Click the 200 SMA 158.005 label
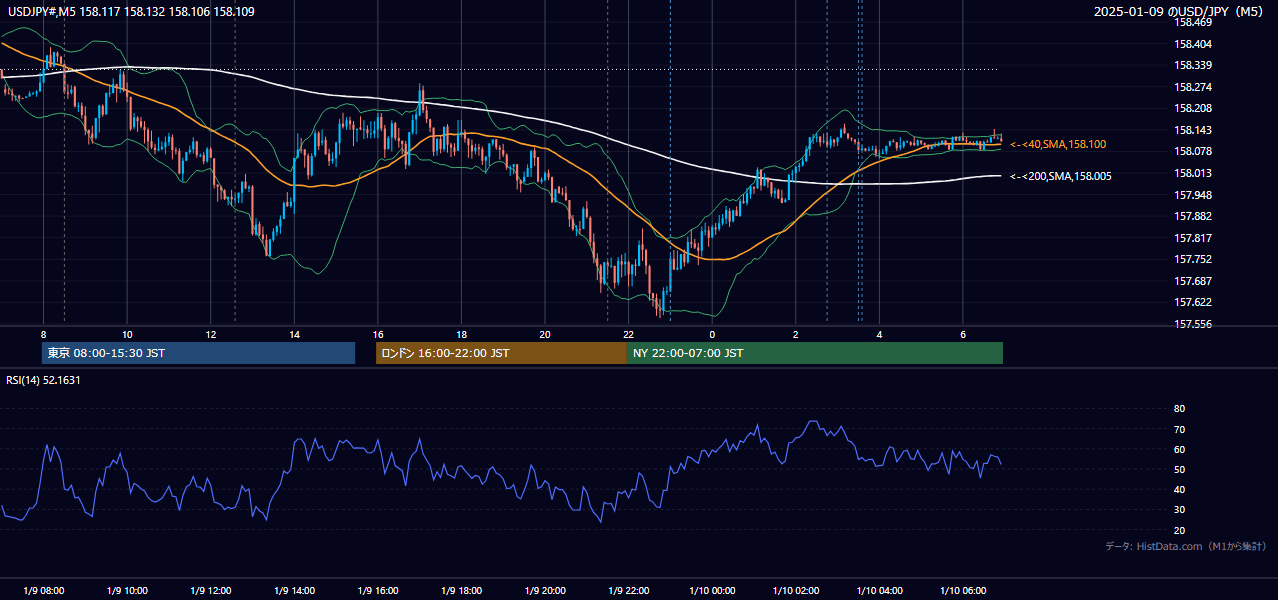 (x=1060, y=176)
